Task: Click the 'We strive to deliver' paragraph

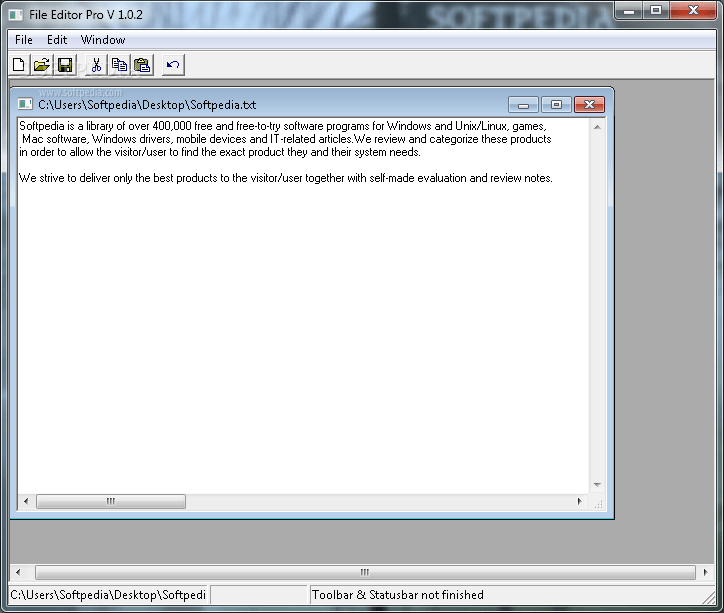Action: [286, 178]
